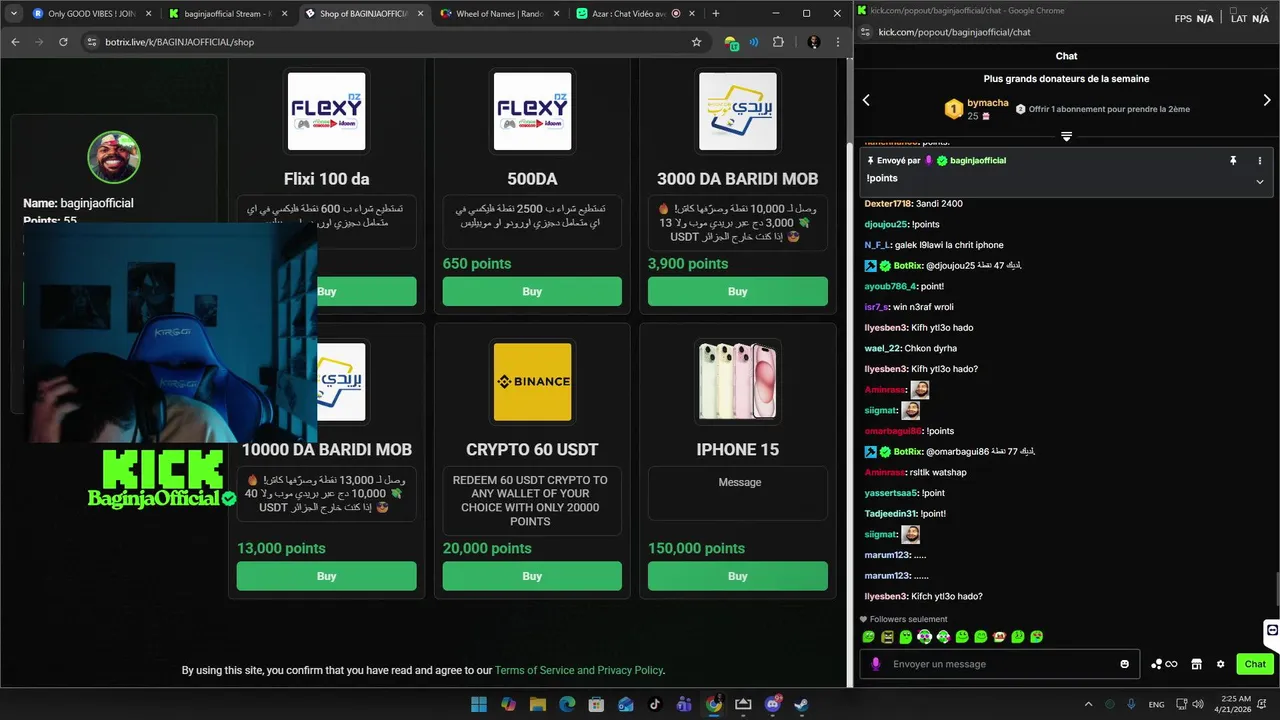Click the baginjaofficial profile avatar
This screenshot has height=720, width=1280.
pyautogui.click(x=114, y=157)
